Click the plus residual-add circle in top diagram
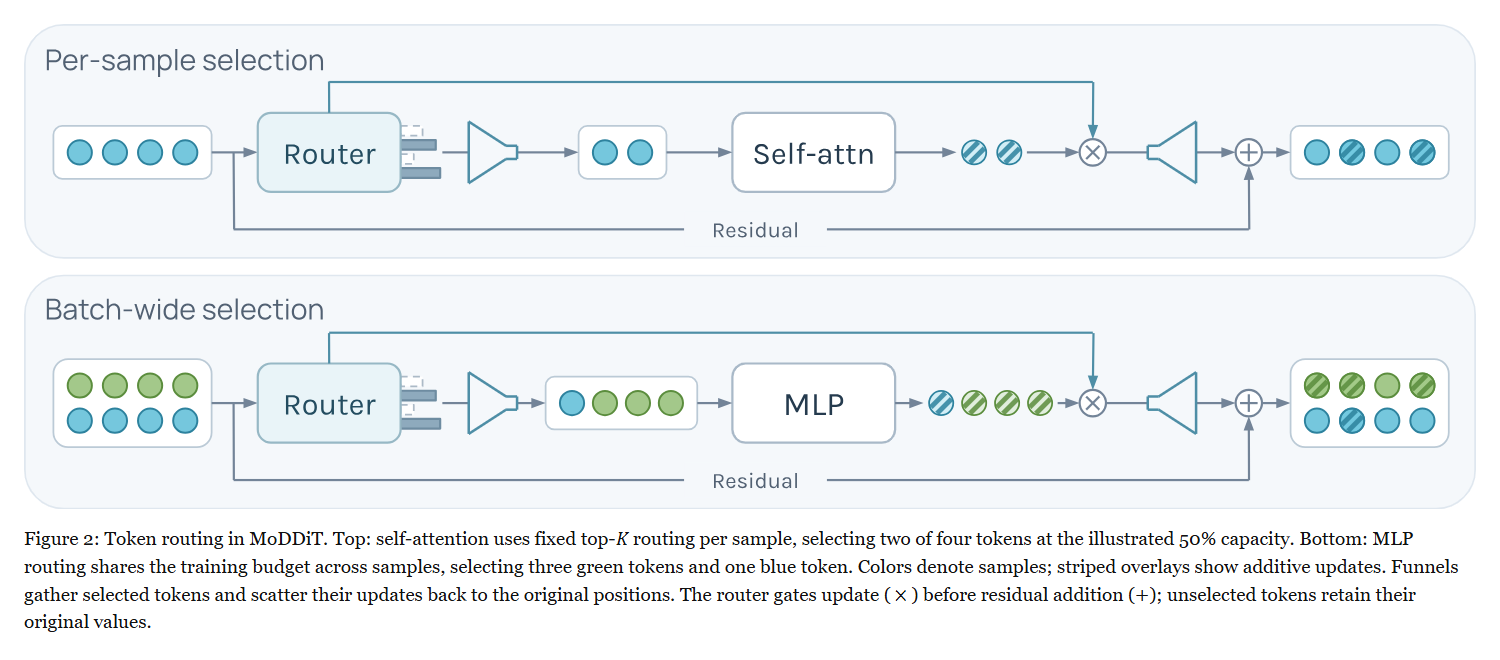1500x660 pixels. click(1249, 153)
